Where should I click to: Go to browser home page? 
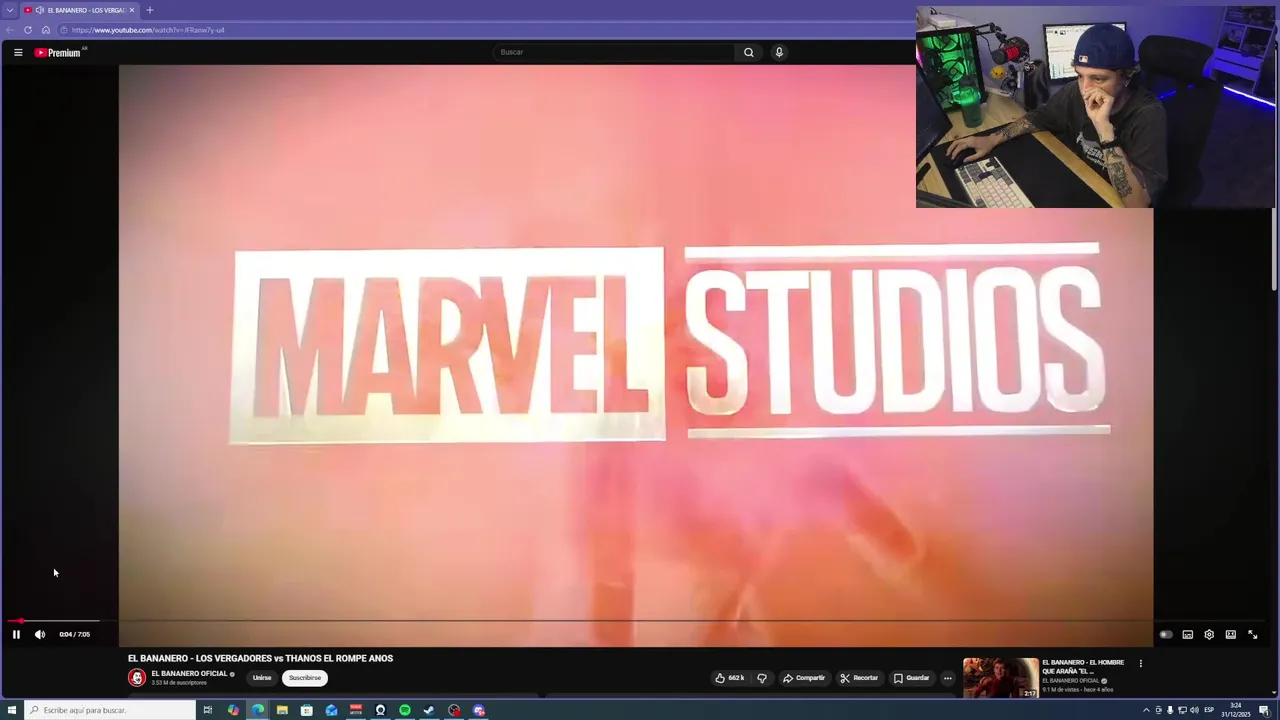tap(46, 30)
